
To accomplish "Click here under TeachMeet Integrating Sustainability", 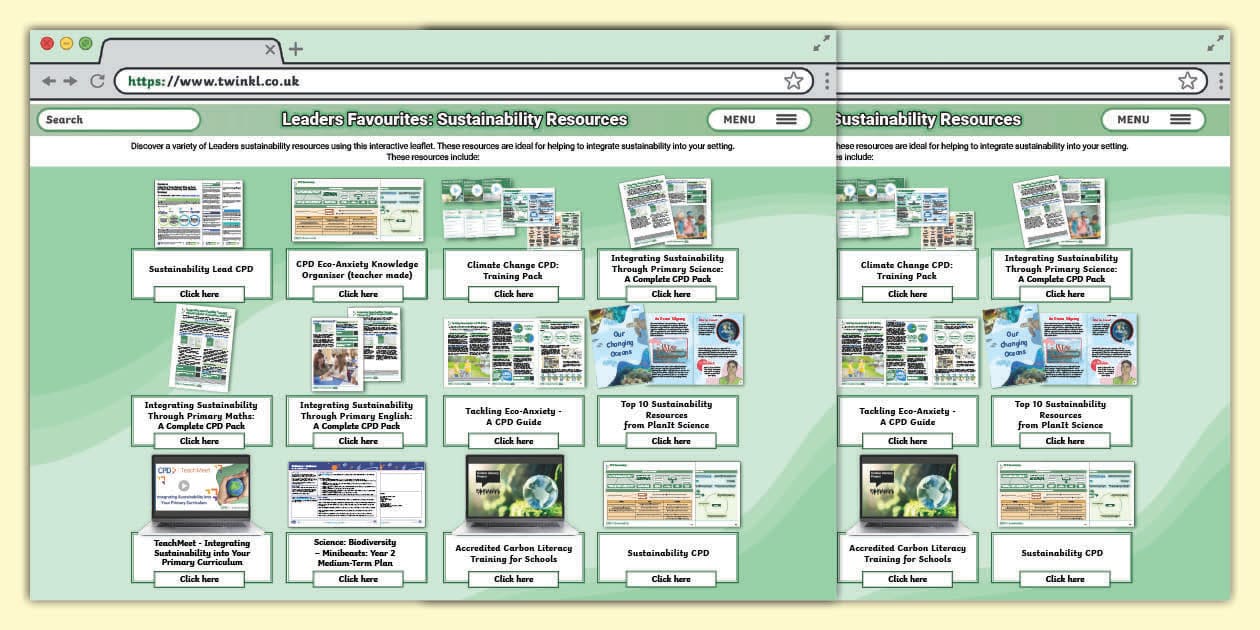I will coord(199,578).
